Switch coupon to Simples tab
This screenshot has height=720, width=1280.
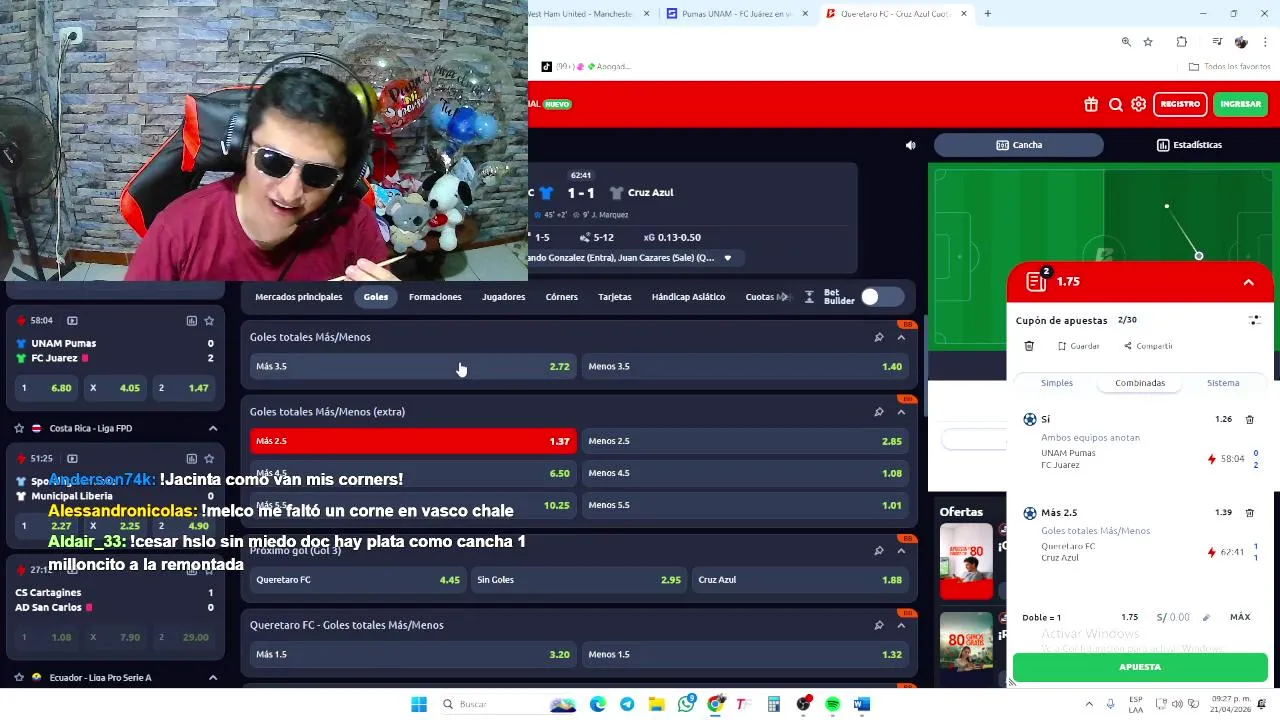[1057, 383]
